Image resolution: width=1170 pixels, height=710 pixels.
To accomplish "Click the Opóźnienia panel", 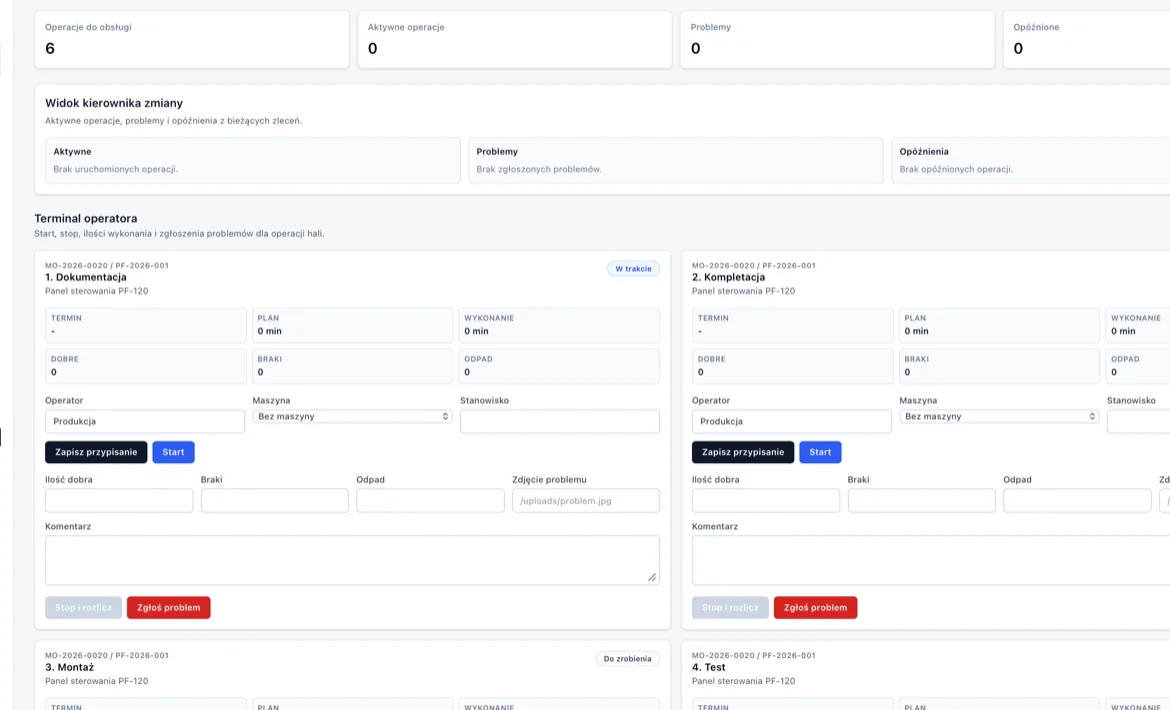I will pos(1030,160).
